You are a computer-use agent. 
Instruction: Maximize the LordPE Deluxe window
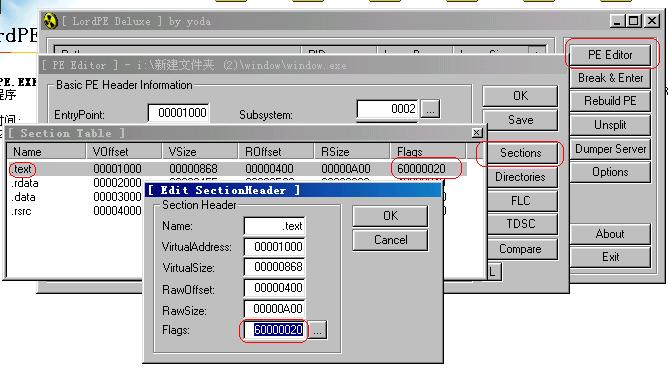point(633,20)
